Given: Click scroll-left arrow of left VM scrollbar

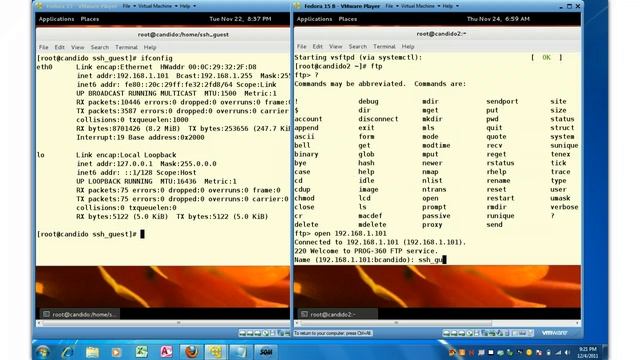Looking at the screenshot, I should pyautogui.click(x=39, y=323).
